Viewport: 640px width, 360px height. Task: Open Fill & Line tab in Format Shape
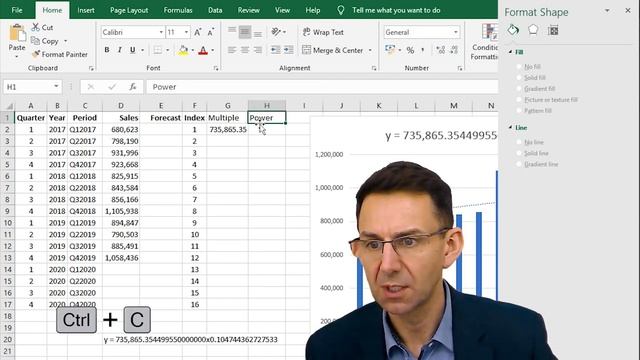[x=513, y=30]
